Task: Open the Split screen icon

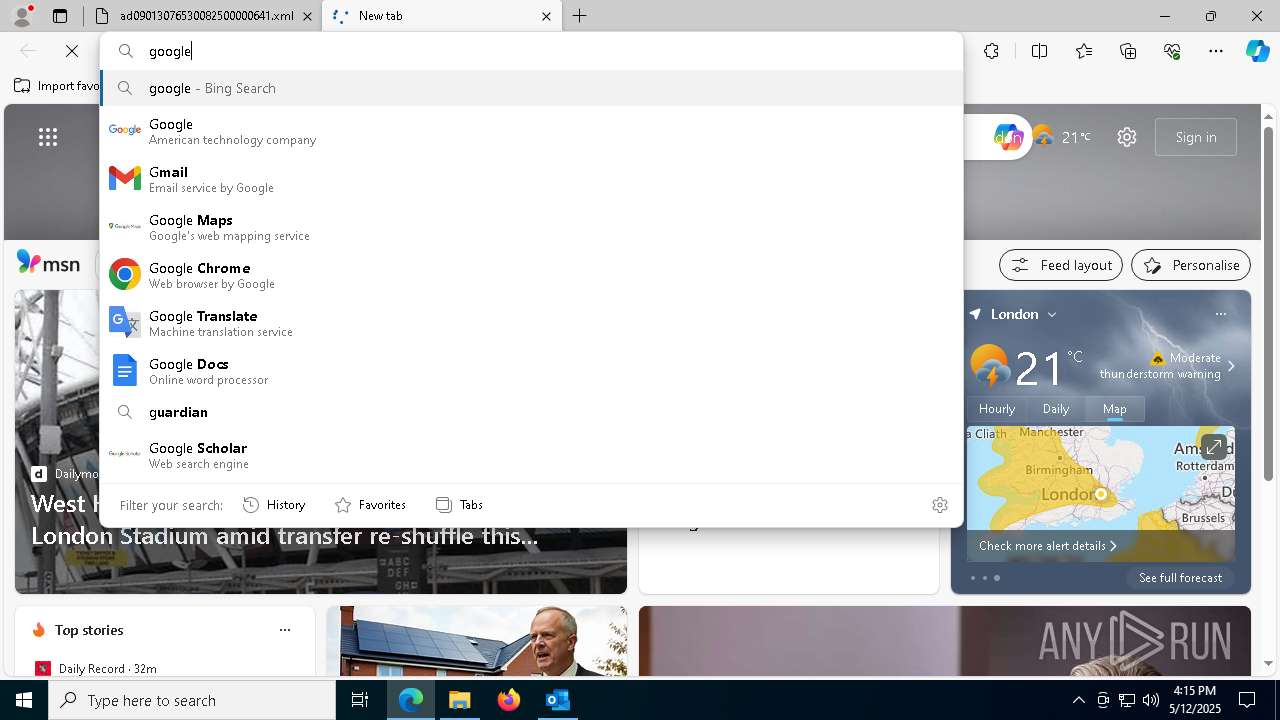Action: [1039, 51]
